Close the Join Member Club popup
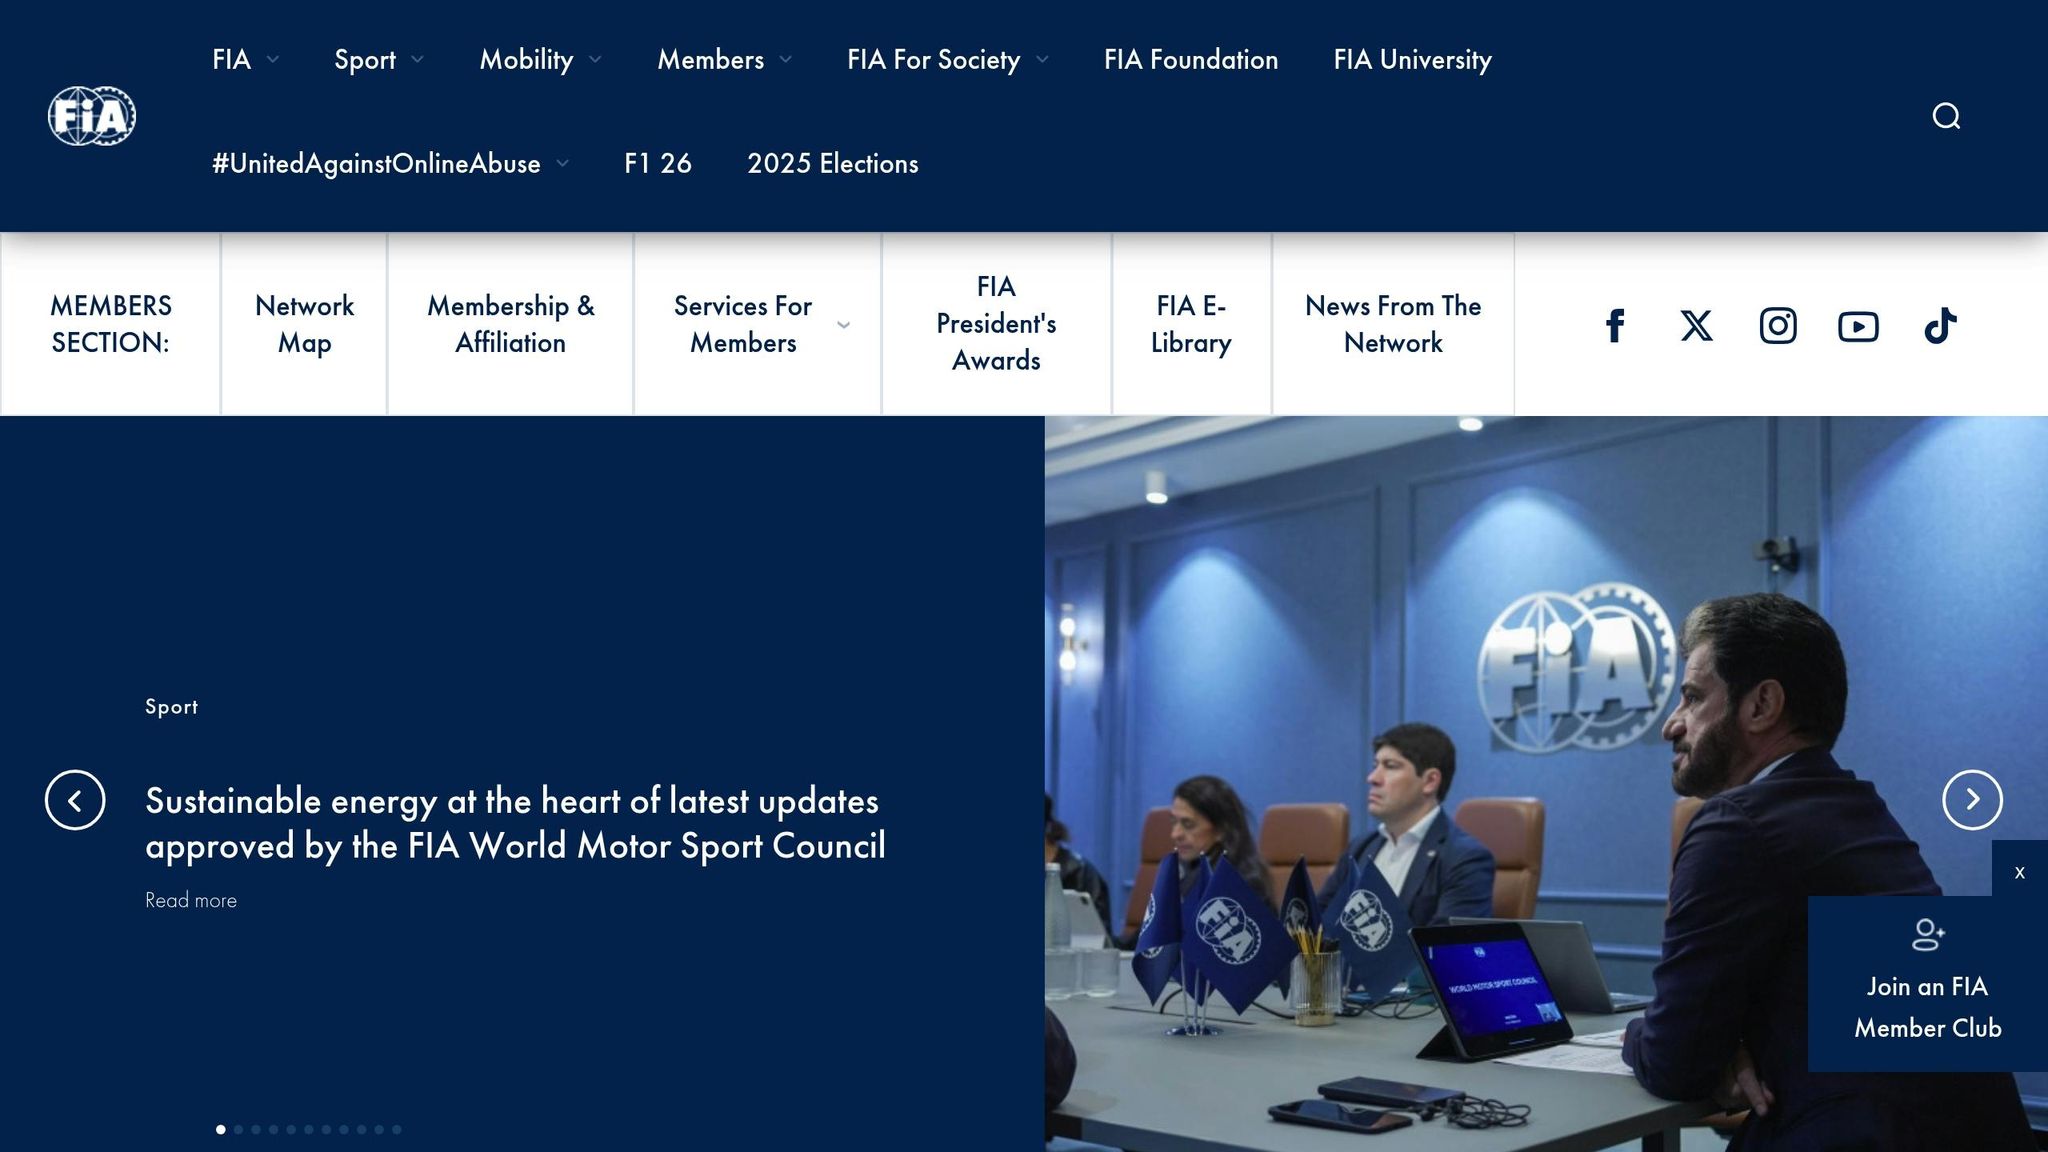 2019,872
